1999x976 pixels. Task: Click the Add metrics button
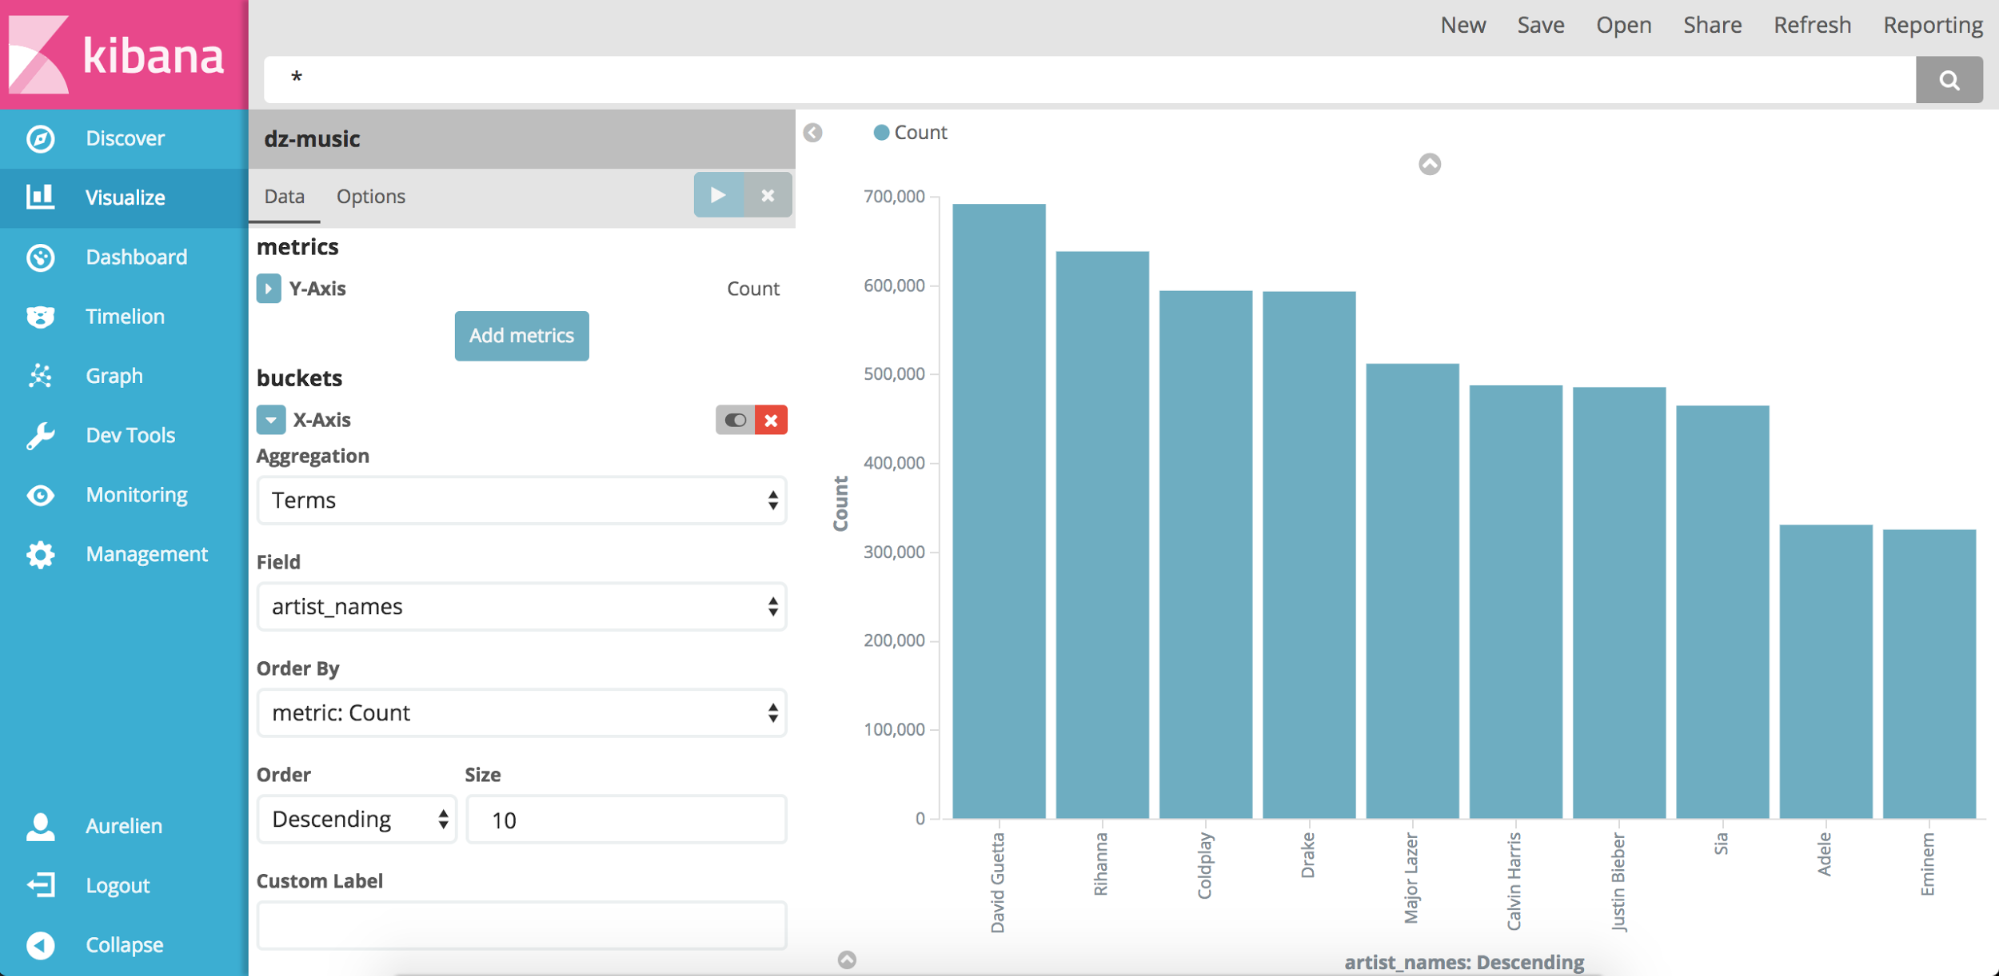pyautogui.click(x=521, y=336)
